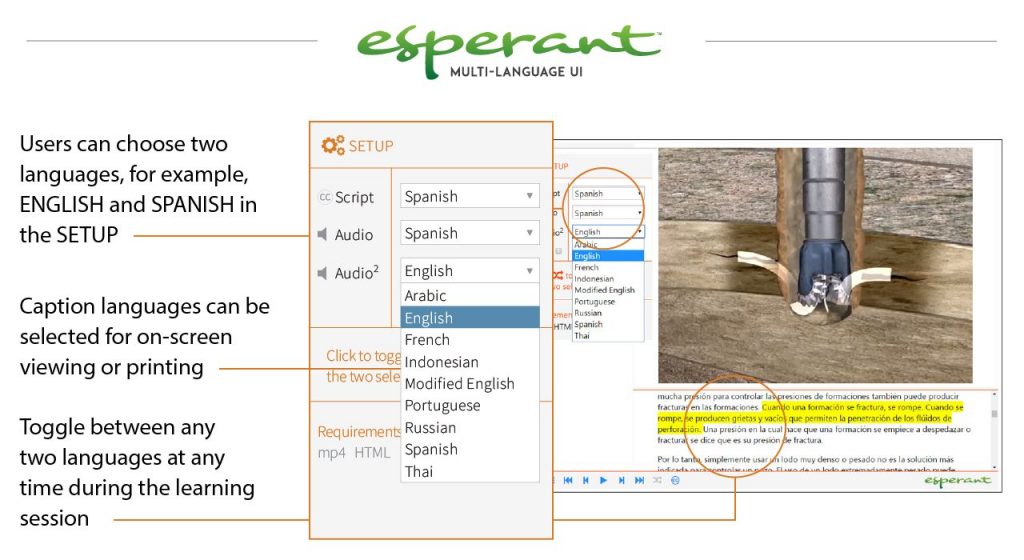The height and width of the screenshot is (560, 1024).
Task: Pick Indonesian in the small screenshot list
Action: tap(608, 279)
